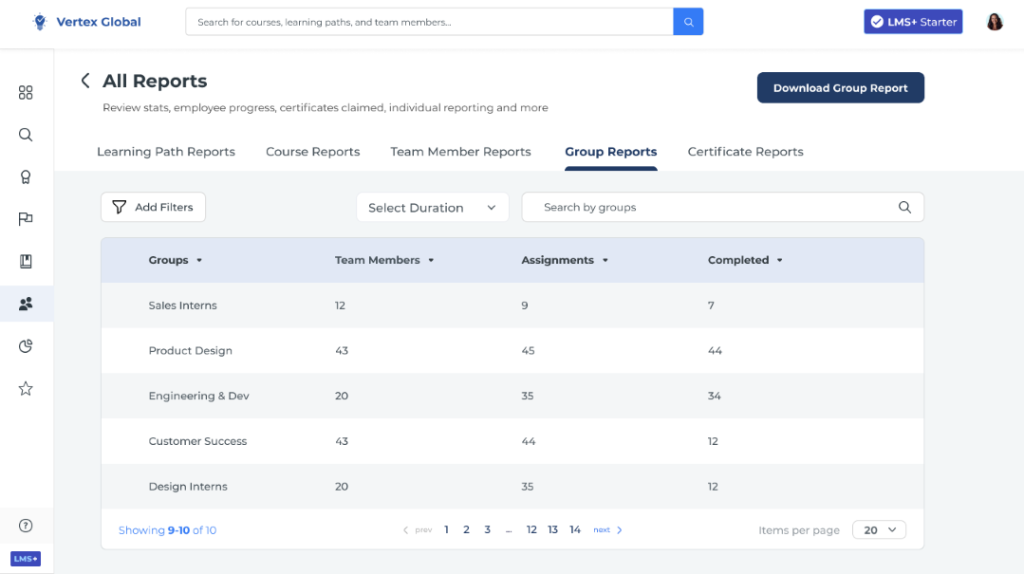This screenshot has height=574, width=1024.
Task: Click the star favorites sidebar icon
Action: click(x=26, y=388)
